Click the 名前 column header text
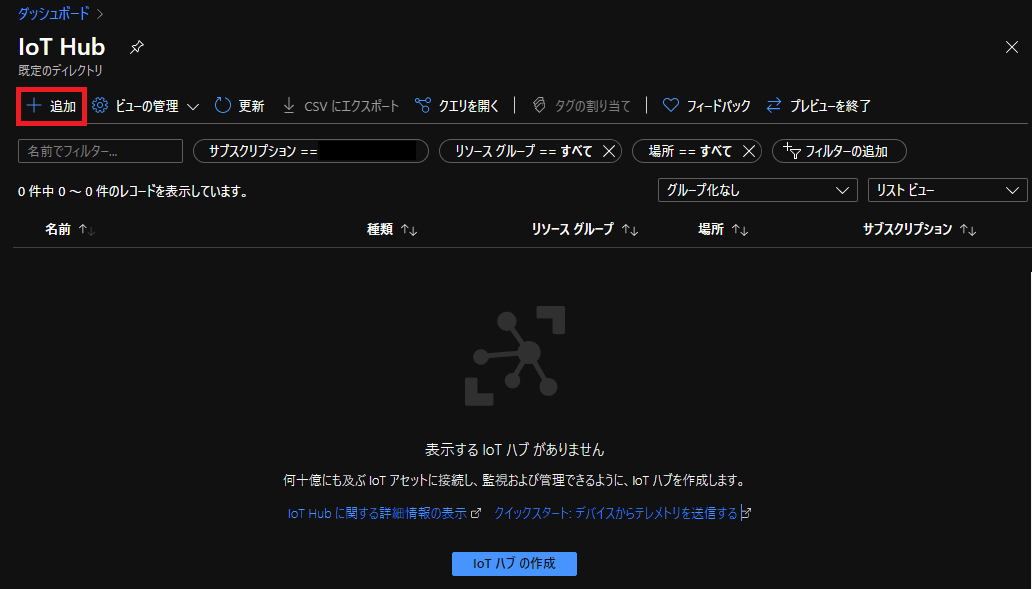The image size is (1032, 589). tap(58, 229)
